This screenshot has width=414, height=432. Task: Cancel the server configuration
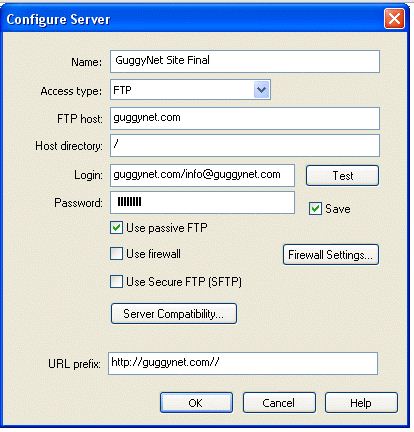(279, 403)
